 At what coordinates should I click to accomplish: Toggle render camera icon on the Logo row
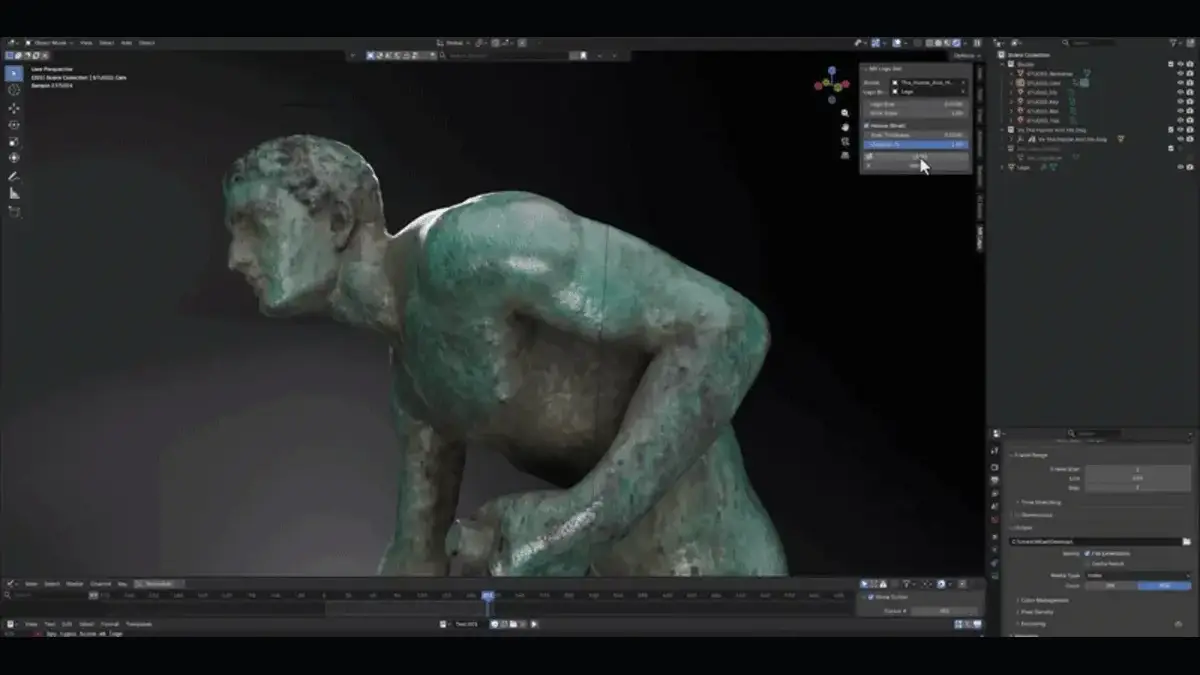pos(1189,167)
